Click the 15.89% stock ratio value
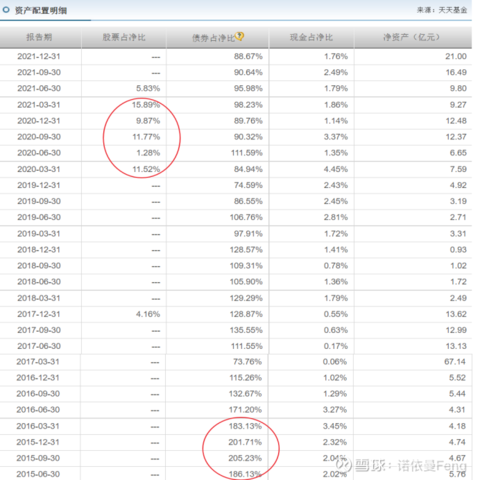The width and height of the screenshot is (480, 480). coord(146,105)
